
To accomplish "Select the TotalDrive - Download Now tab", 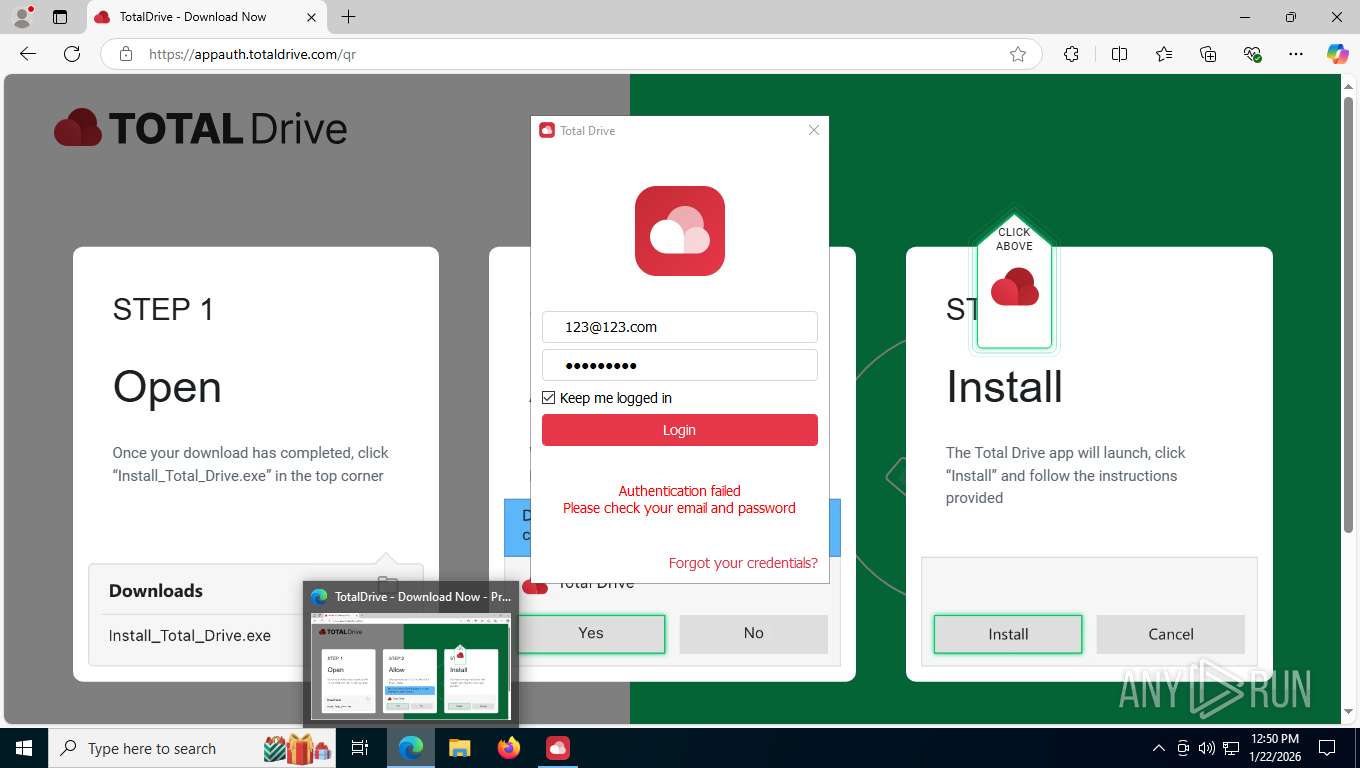I will pos(205,17).
